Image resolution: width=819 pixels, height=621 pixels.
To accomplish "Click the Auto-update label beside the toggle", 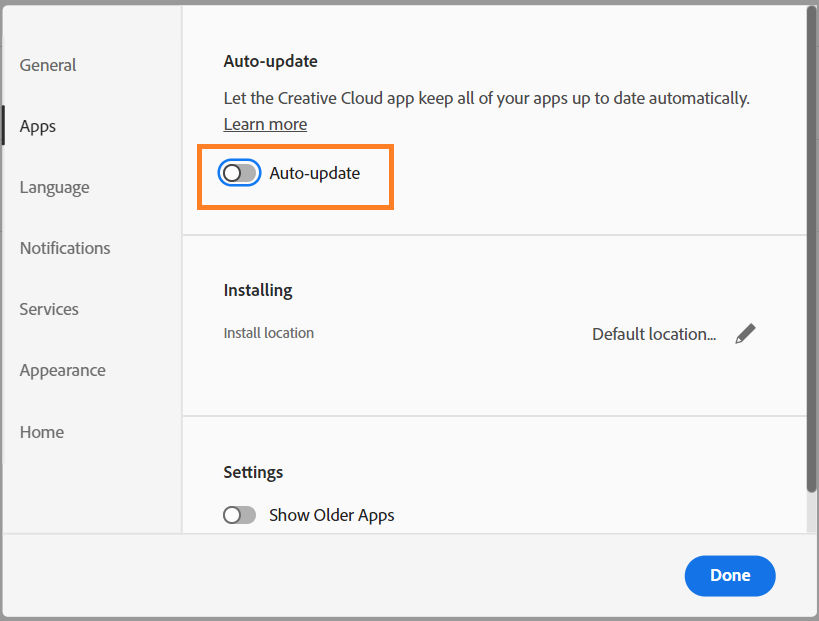I will 314,173.
